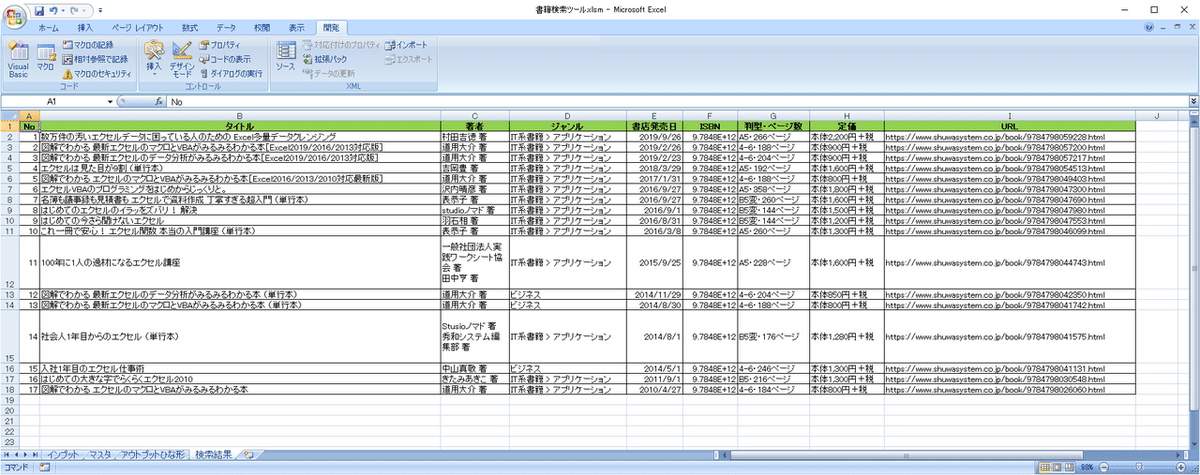
Task: Open the Visual Basic editor
Action: (18, 58)
